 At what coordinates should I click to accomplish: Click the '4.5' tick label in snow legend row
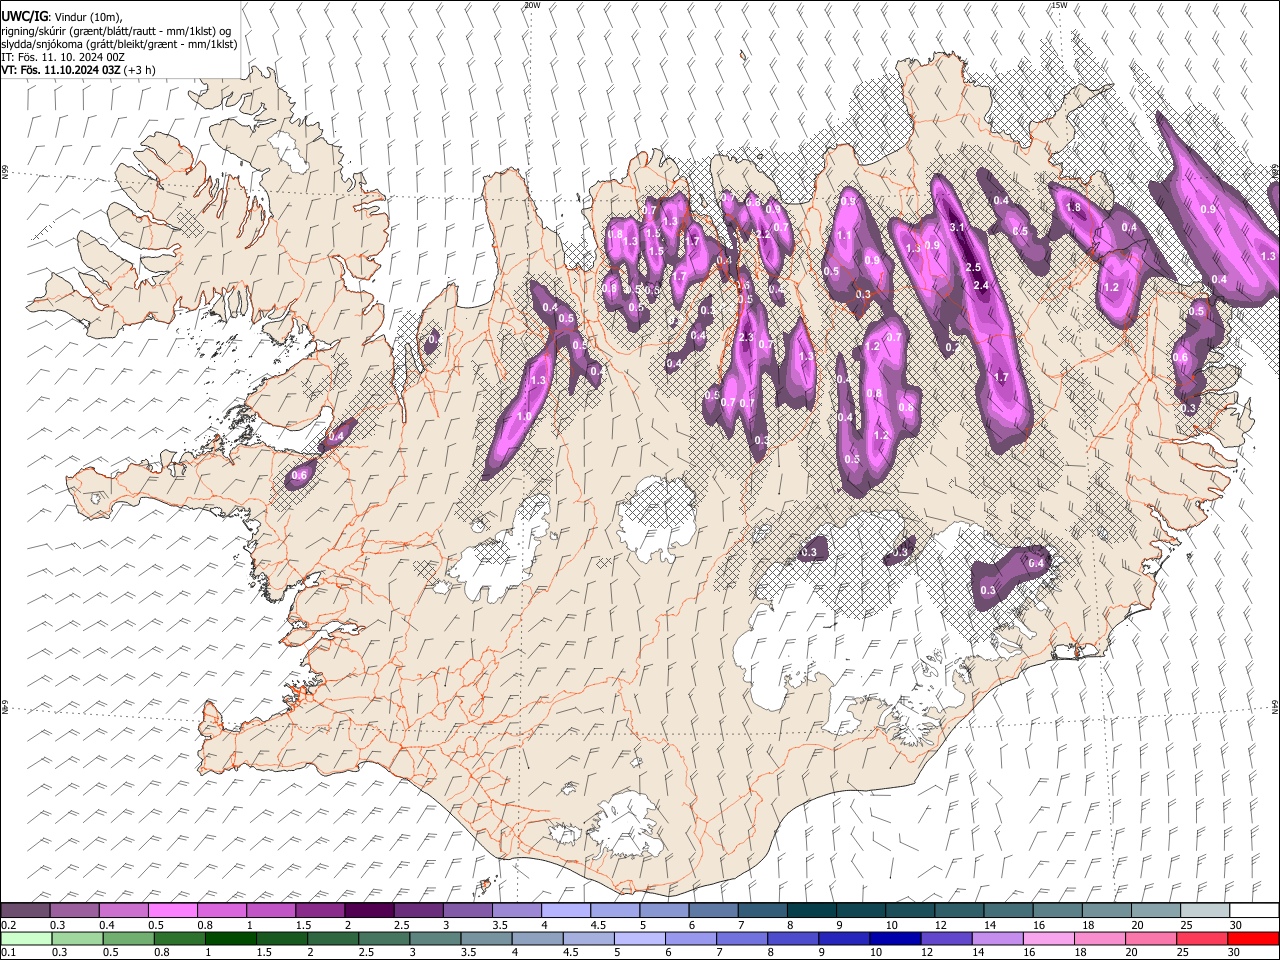[597, 925]
